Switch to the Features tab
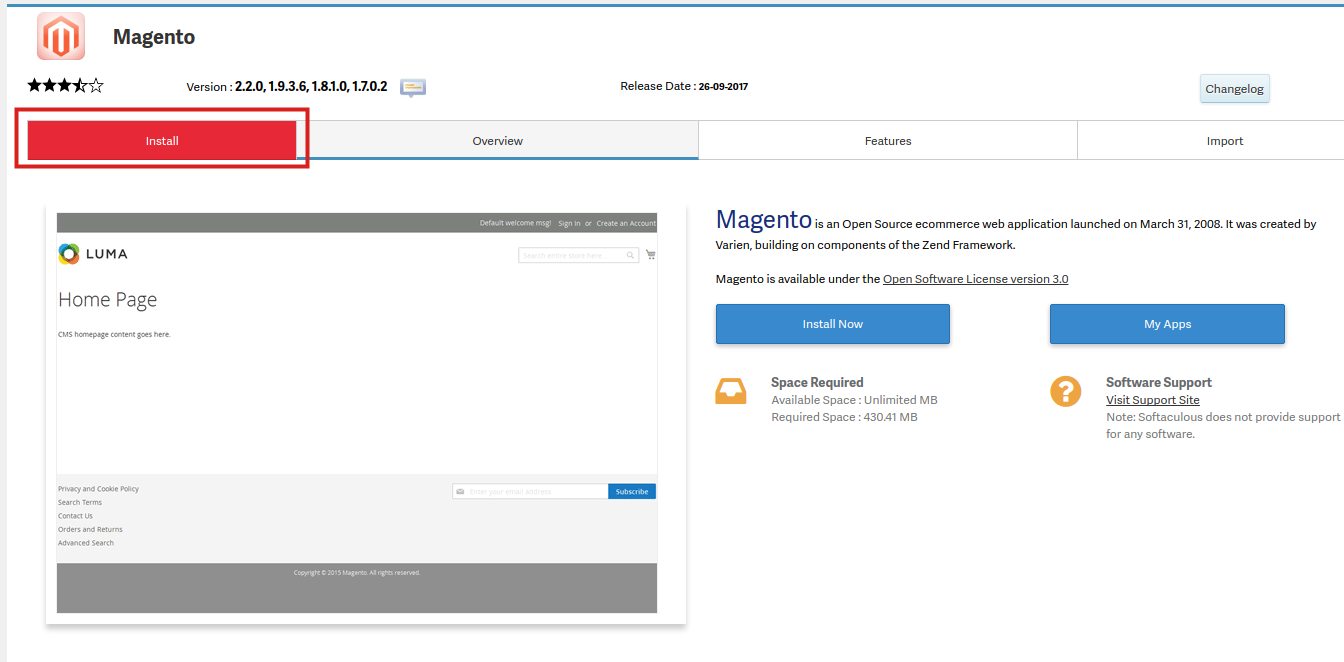Screen dimensions: 1344x662 [x=888, y=141]
